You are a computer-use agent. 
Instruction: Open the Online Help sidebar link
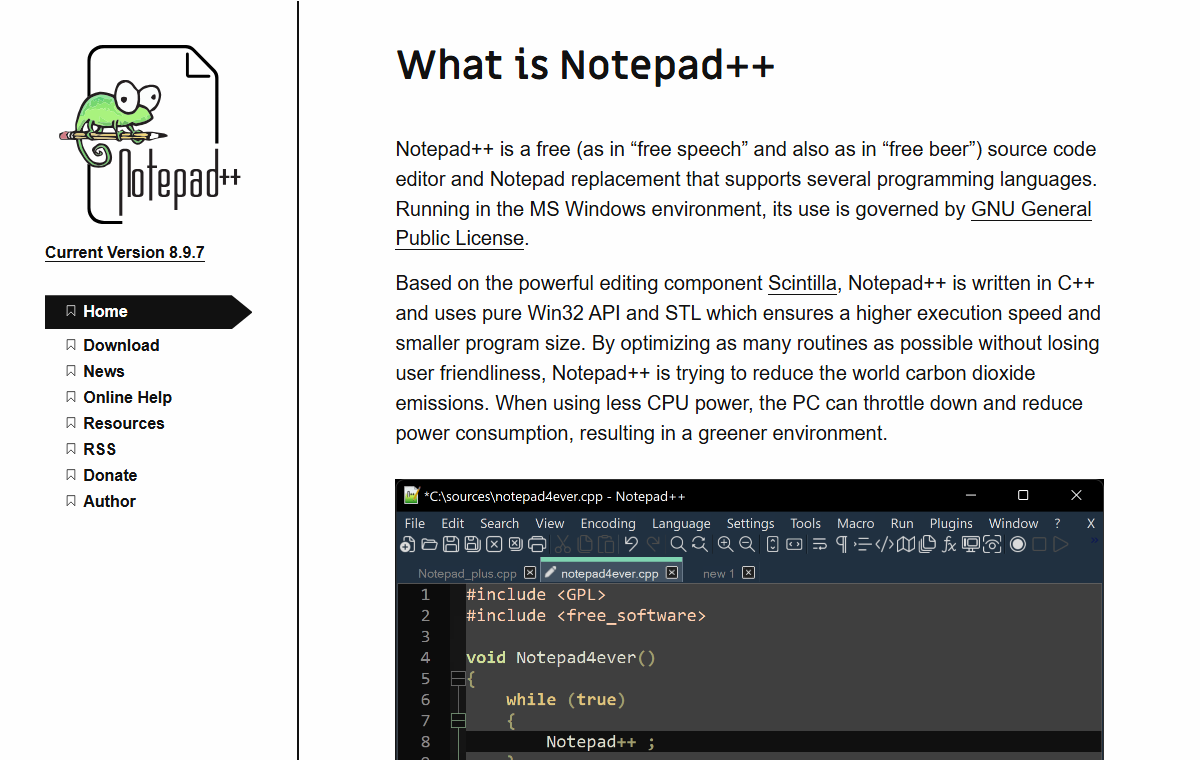pyautogui.click(x=127, y=397)
